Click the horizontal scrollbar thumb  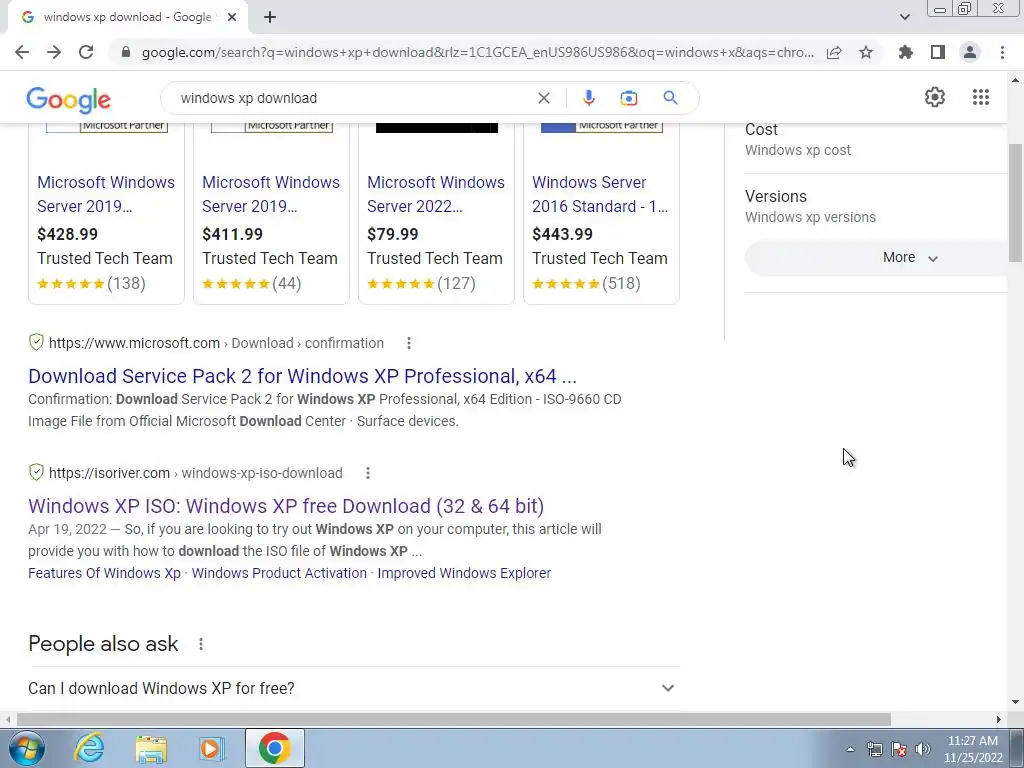pyautogui.click(x=454, y=719)
